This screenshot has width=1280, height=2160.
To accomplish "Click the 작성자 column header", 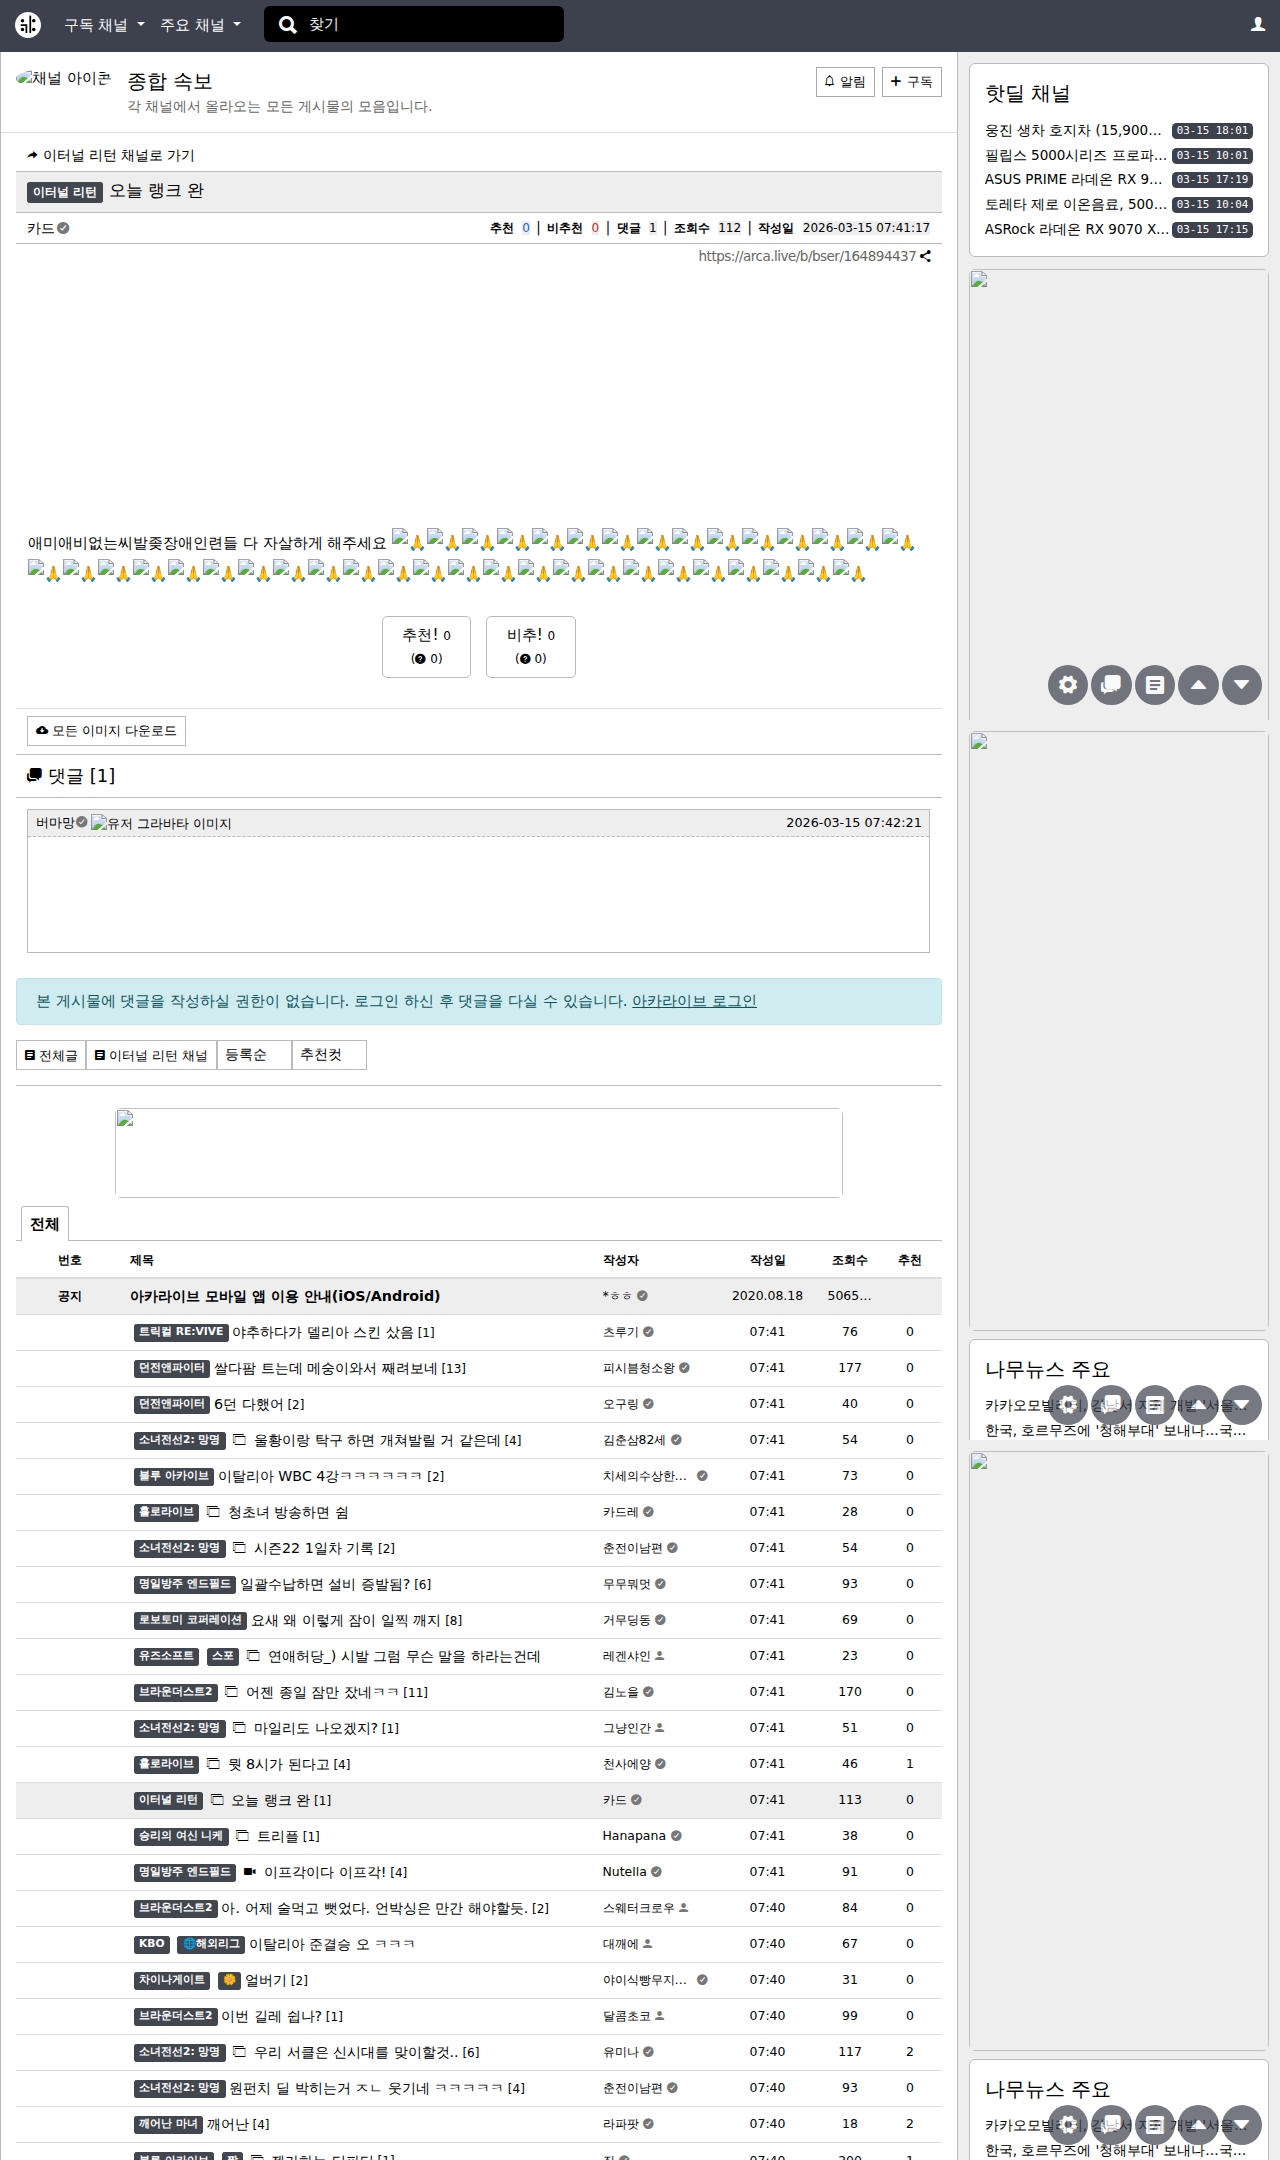I will [x=621, y=1260].
